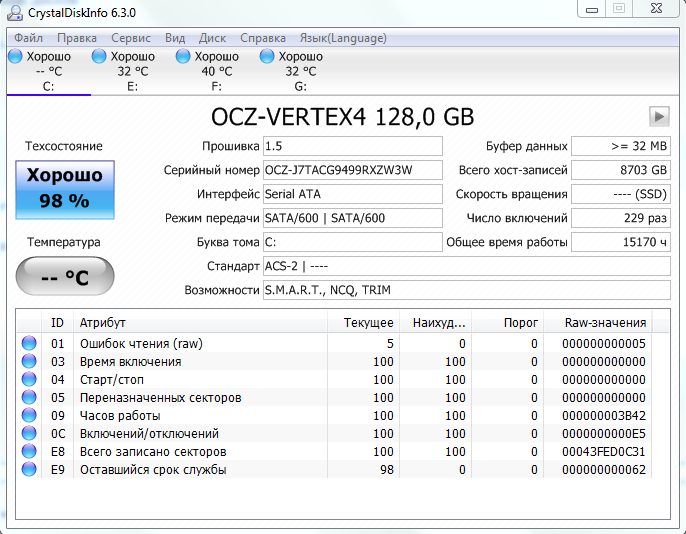The height and width of the screenshot is (534, 686).
Task: Click the power on count 229 раз field
Action: 621,218
